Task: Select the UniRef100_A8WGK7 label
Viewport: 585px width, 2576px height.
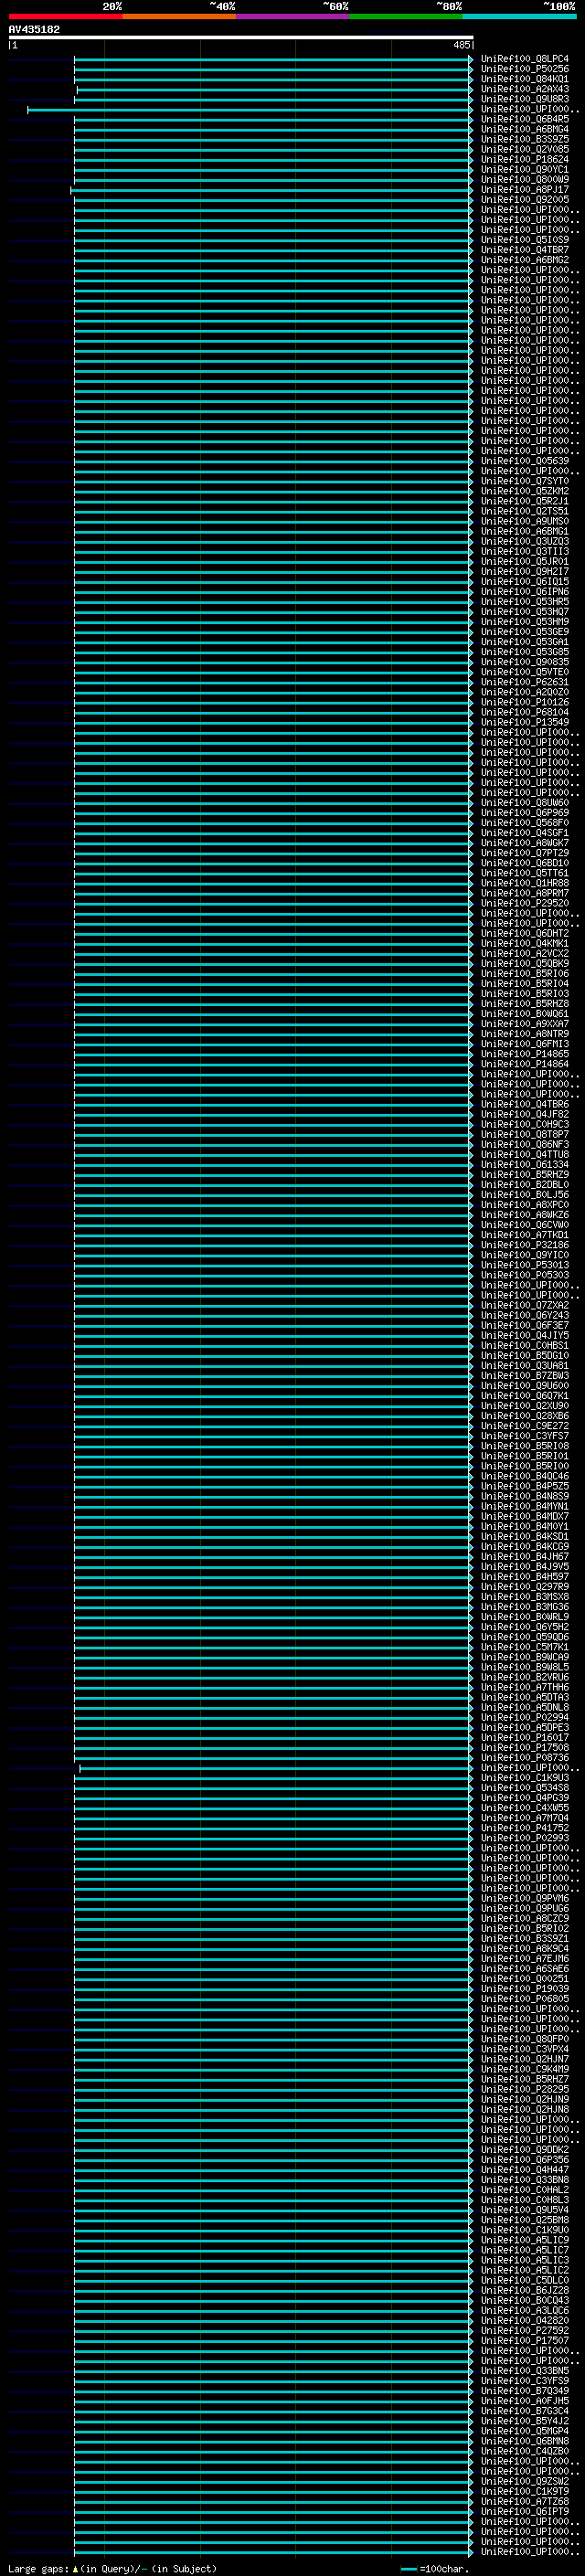Action: point(525,843)
